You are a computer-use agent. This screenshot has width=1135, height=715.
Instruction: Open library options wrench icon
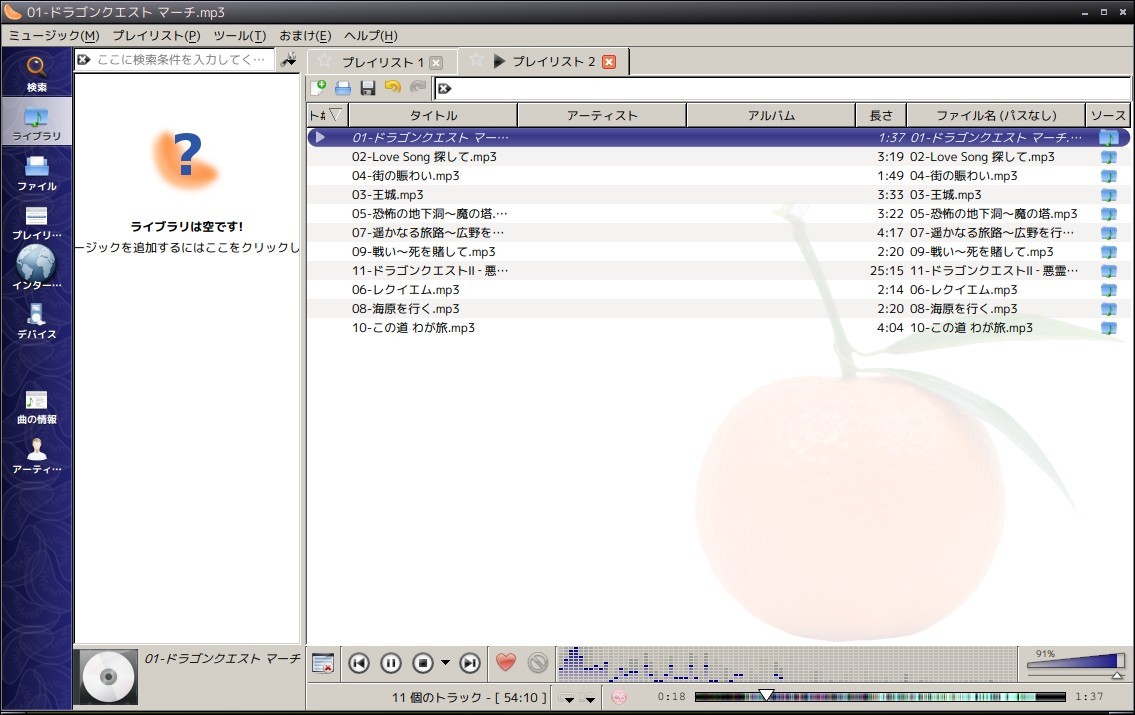pyautogui.click(x=289, y=59)
